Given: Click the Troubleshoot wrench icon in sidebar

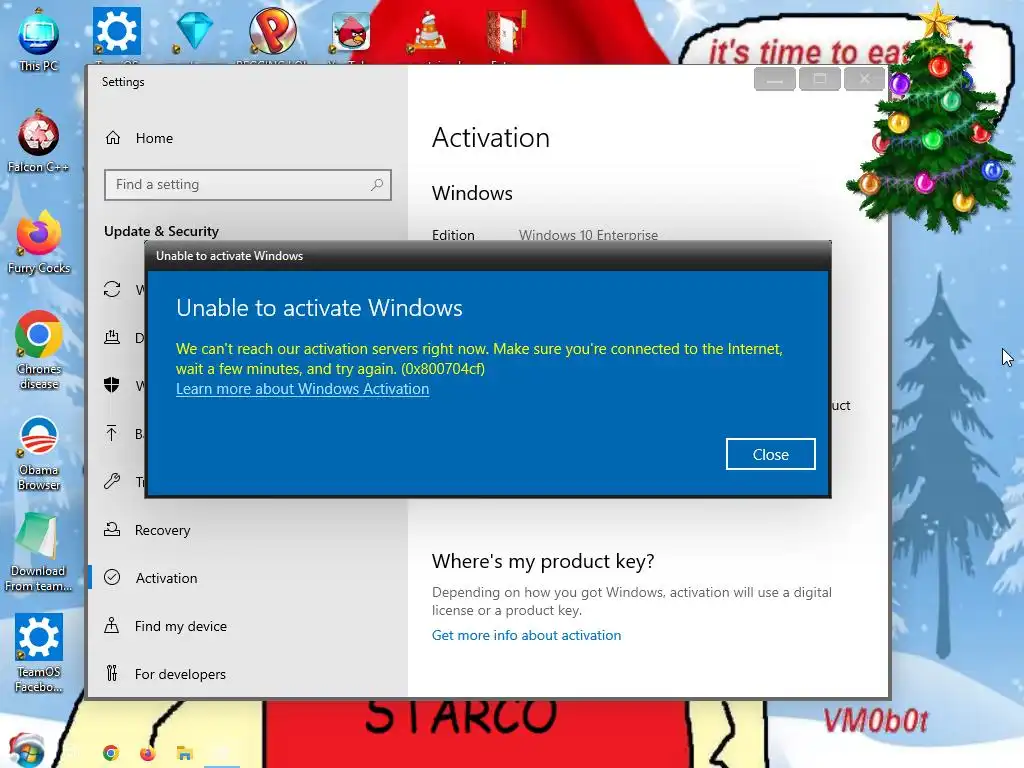Looking at the screenshot, I should click(112, 481).
